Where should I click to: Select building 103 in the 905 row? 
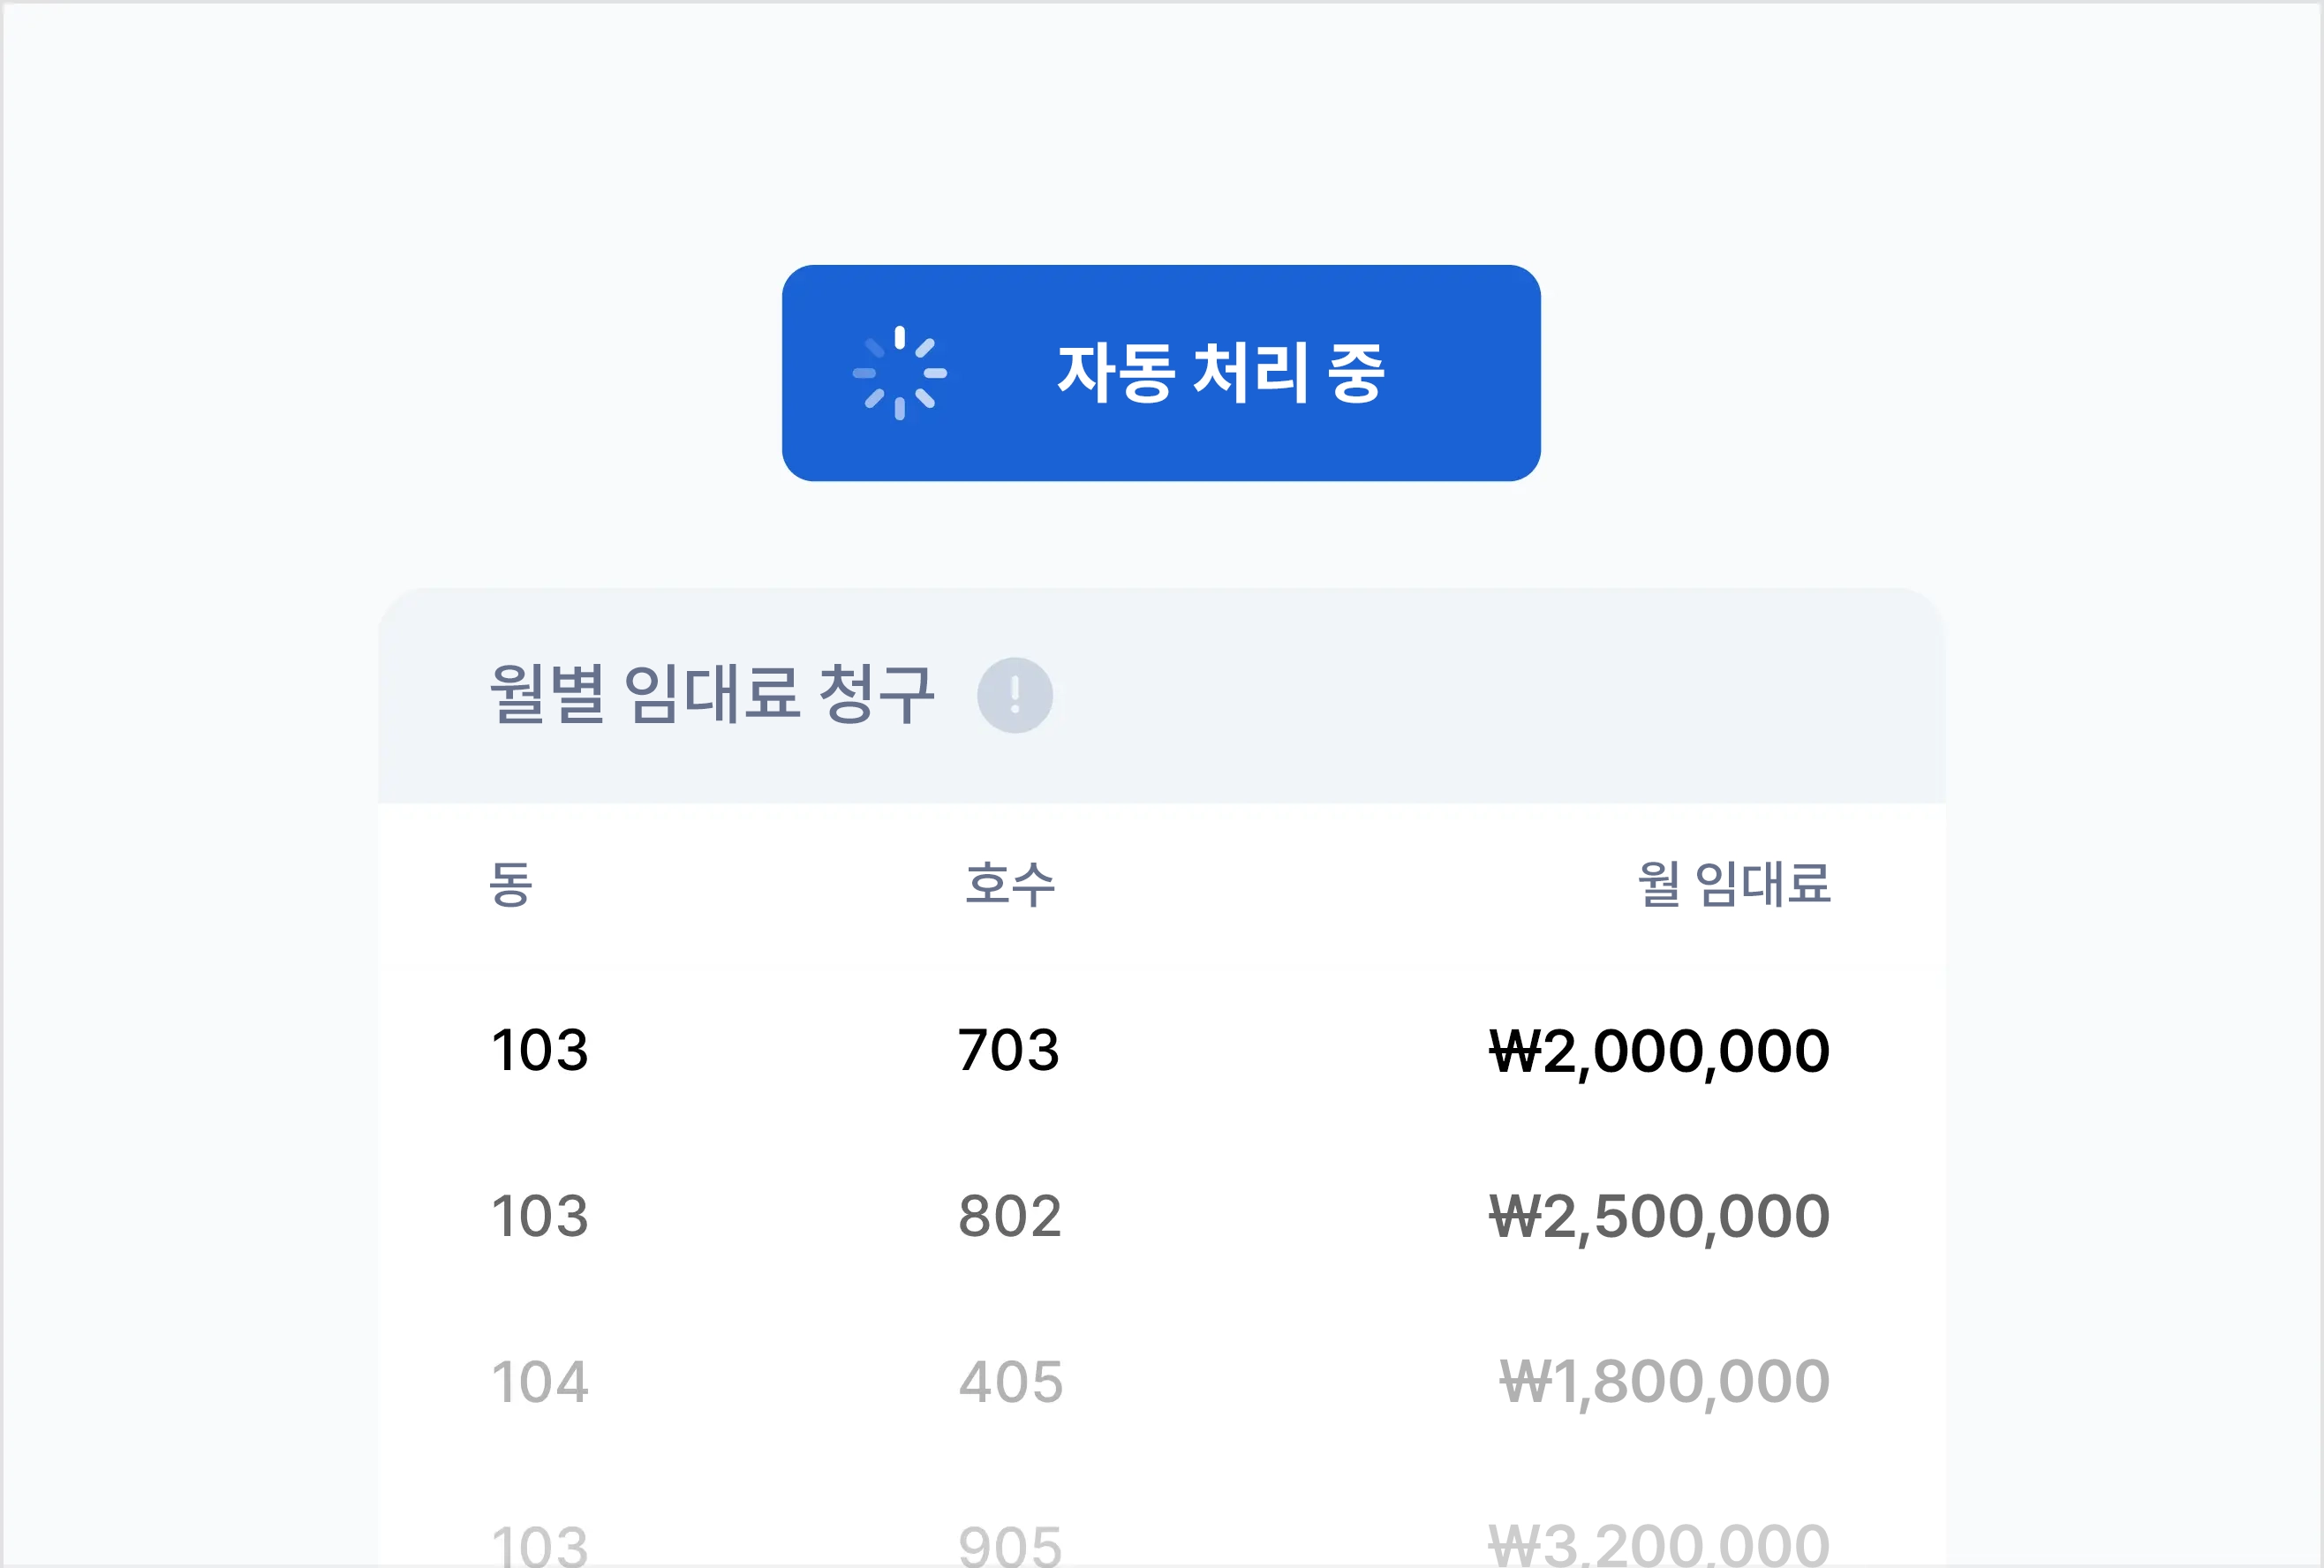point(540,1545)
